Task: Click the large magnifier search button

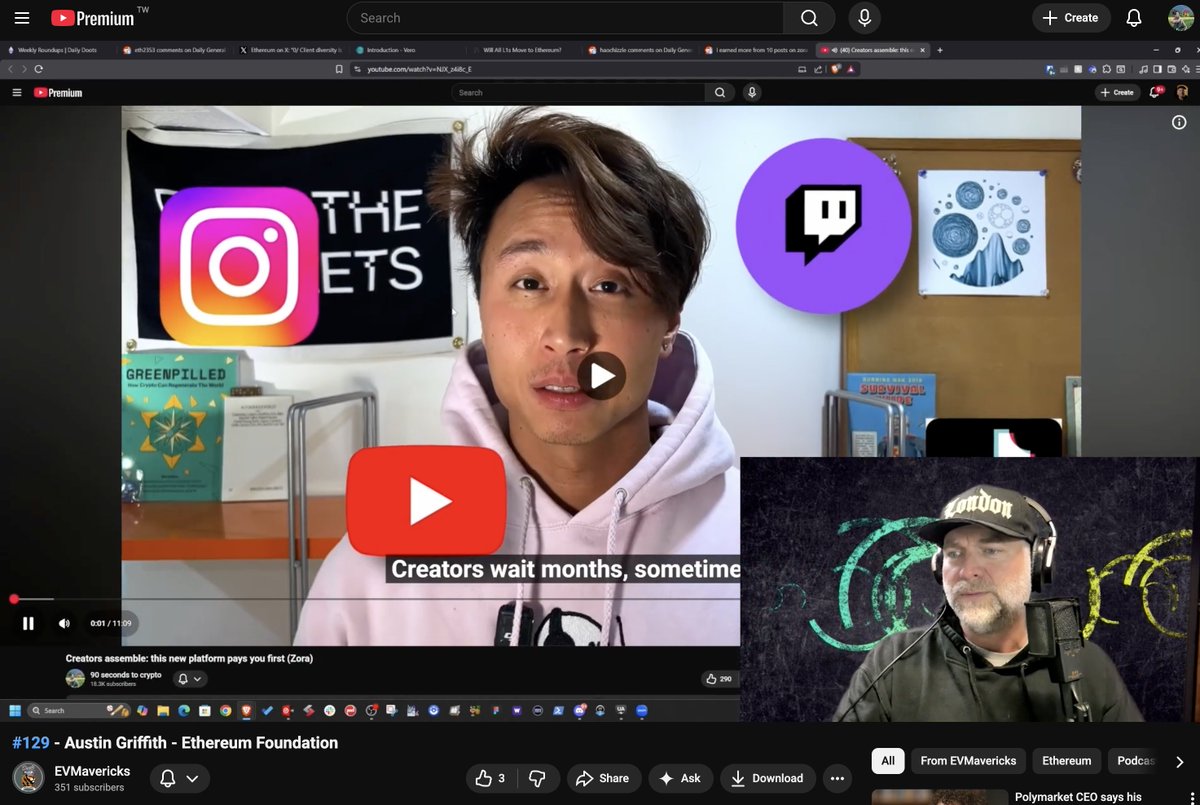Action: (810, 18)
